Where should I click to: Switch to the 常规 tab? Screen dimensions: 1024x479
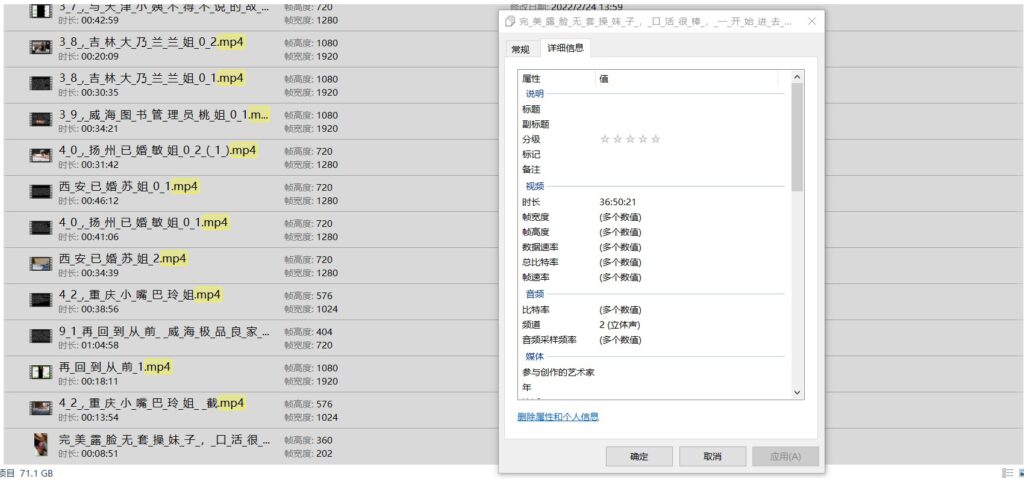point(520,49)
